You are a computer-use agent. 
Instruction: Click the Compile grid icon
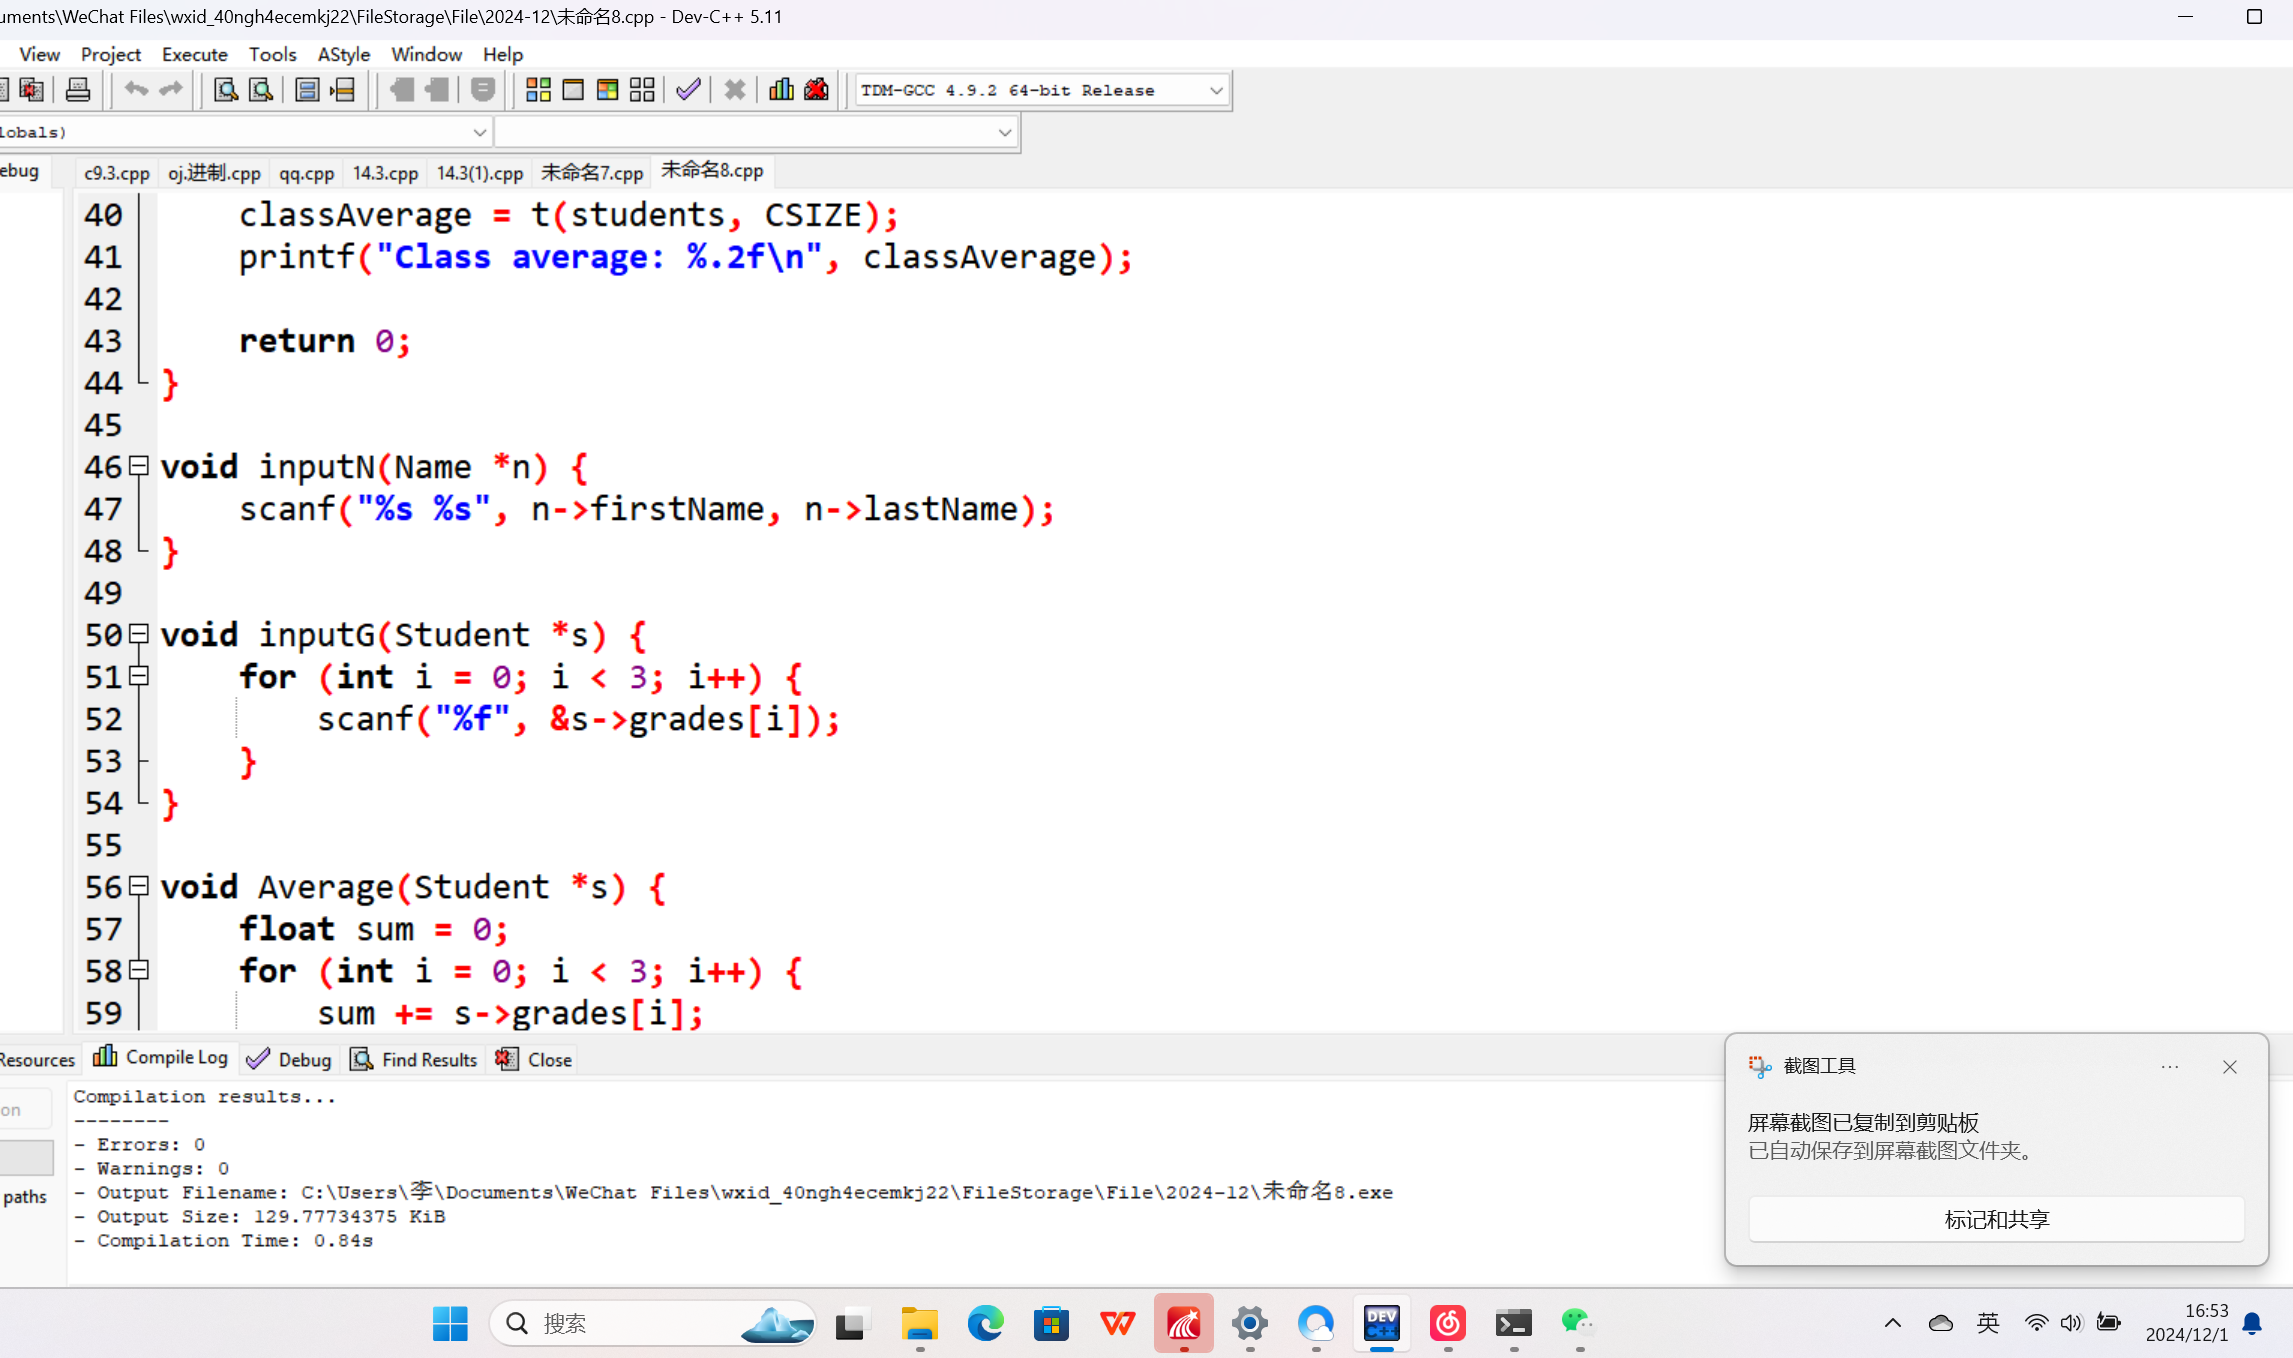pyautogui.click(x=538, y=90)
